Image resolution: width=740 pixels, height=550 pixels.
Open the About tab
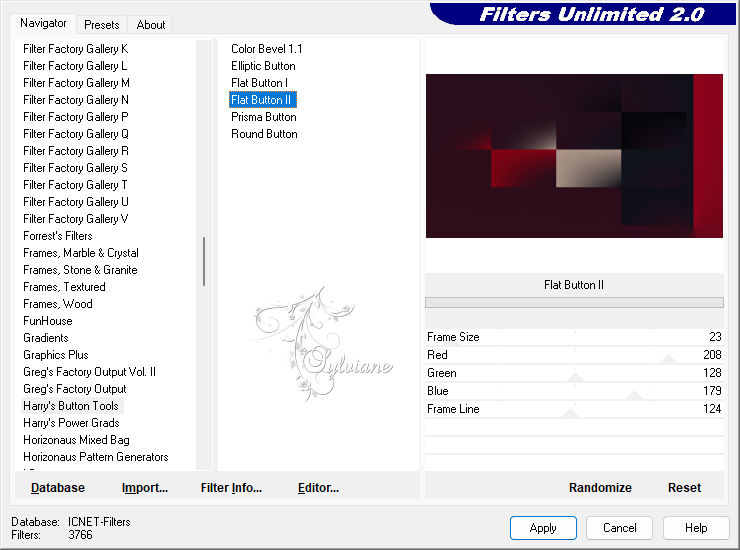point(151,25)
